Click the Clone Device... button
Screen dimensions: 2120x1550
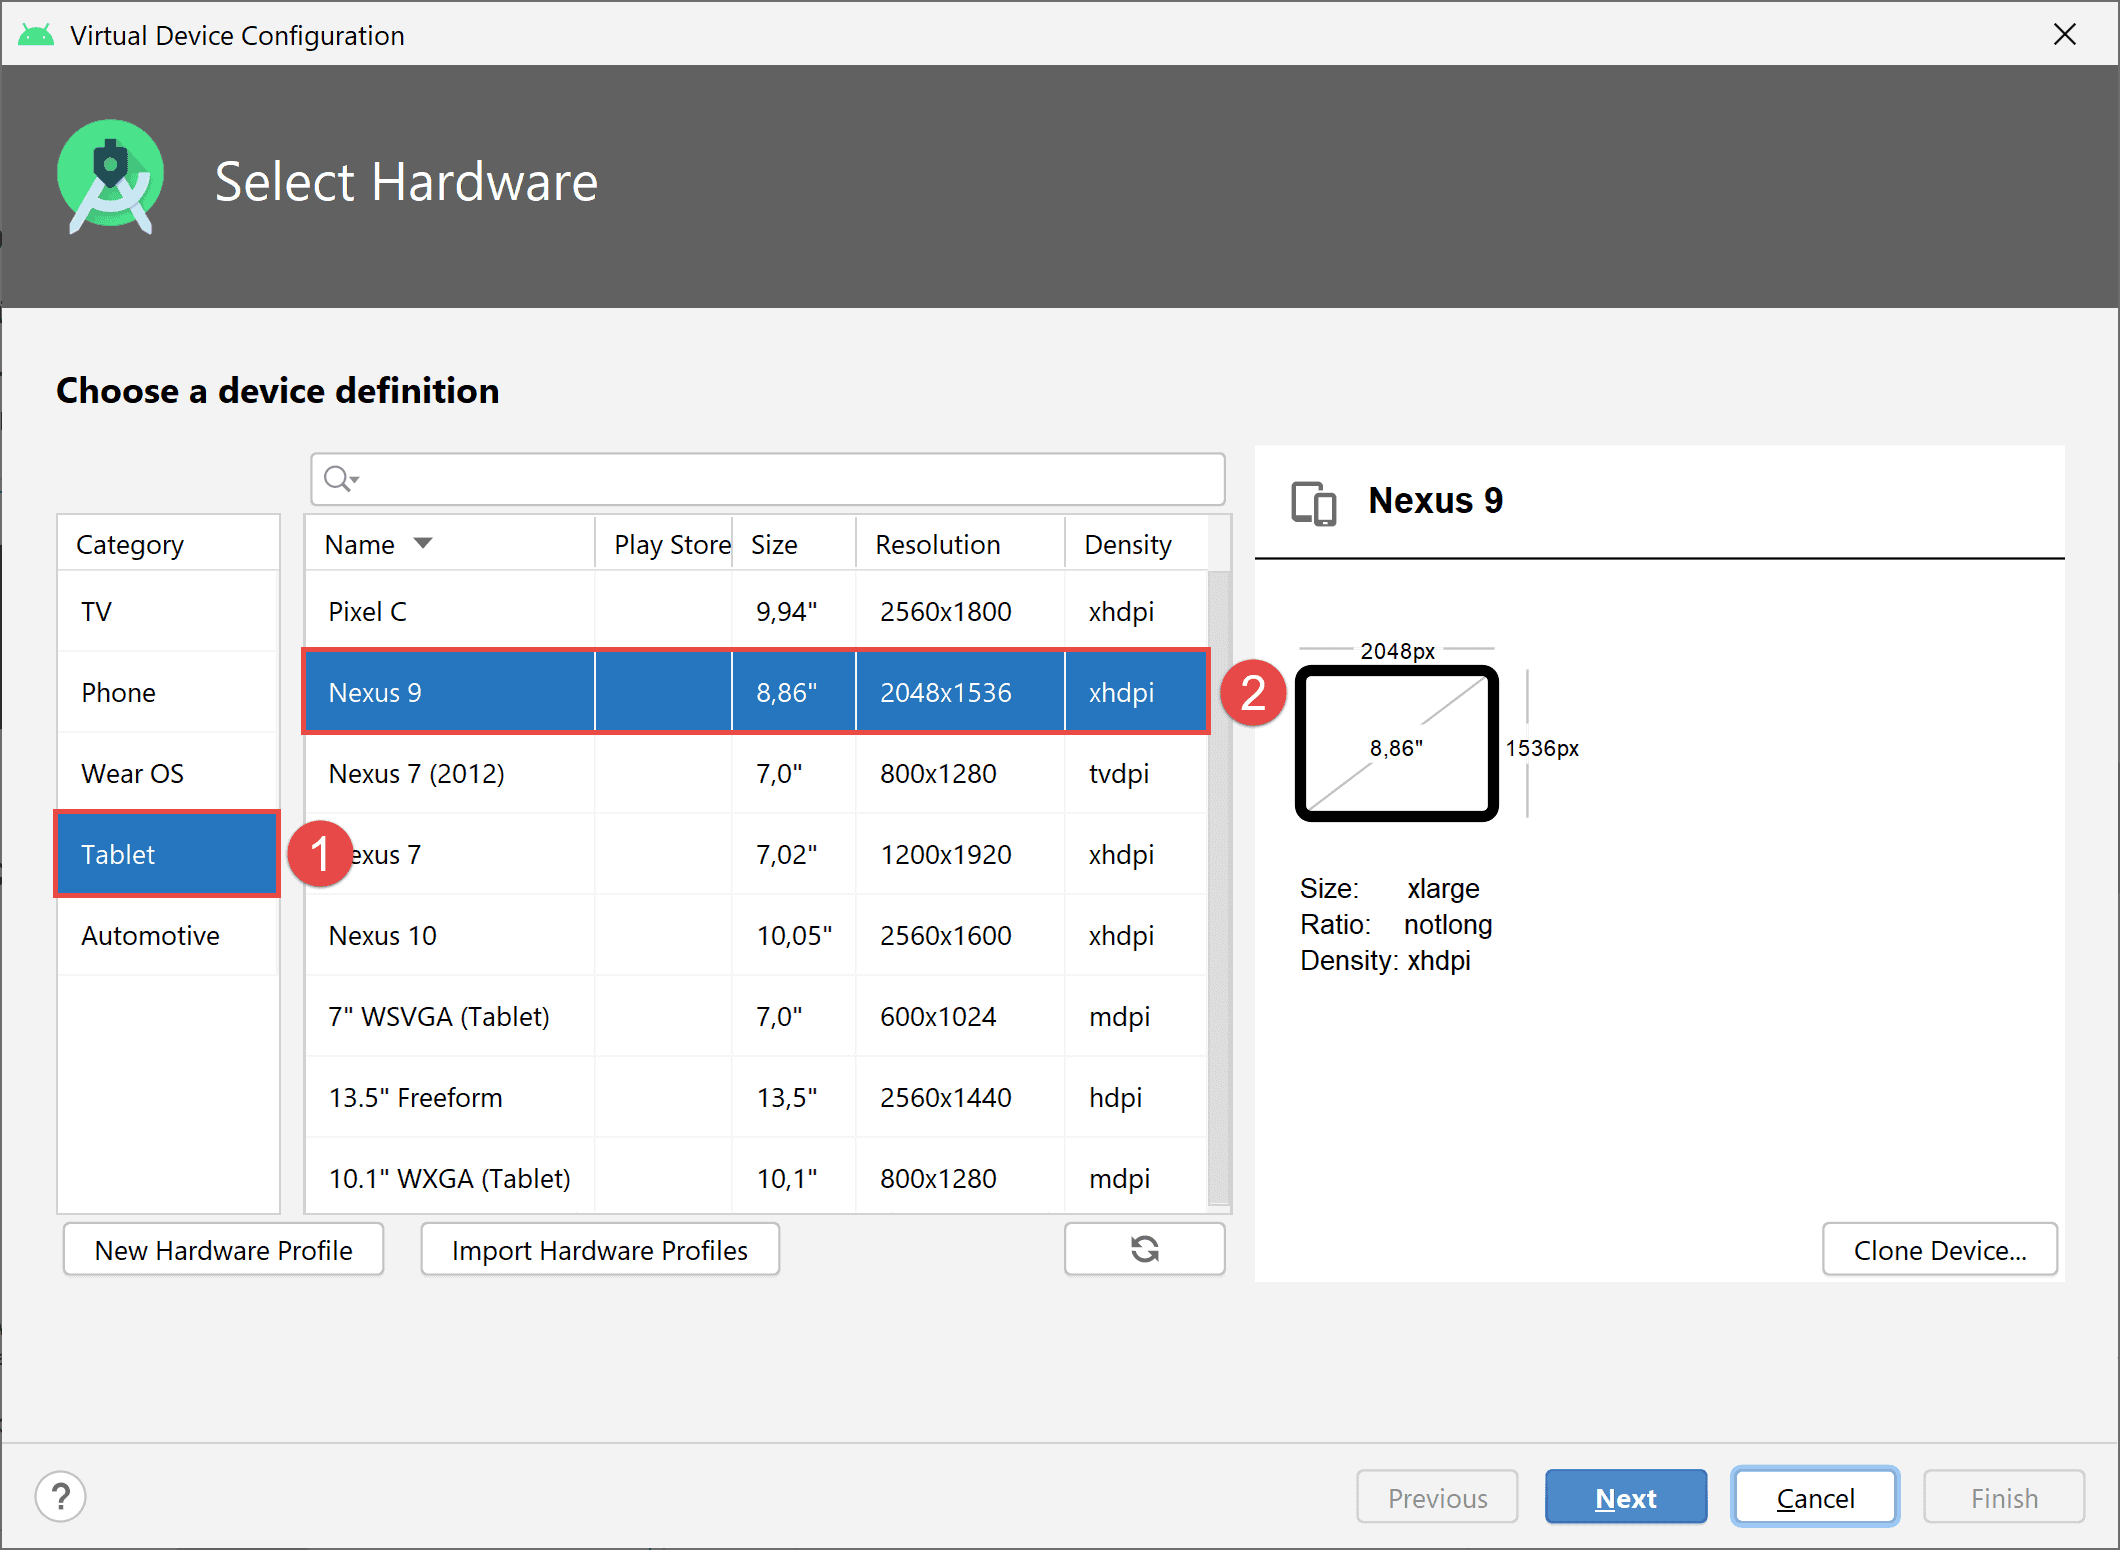click(1939, 1249)
